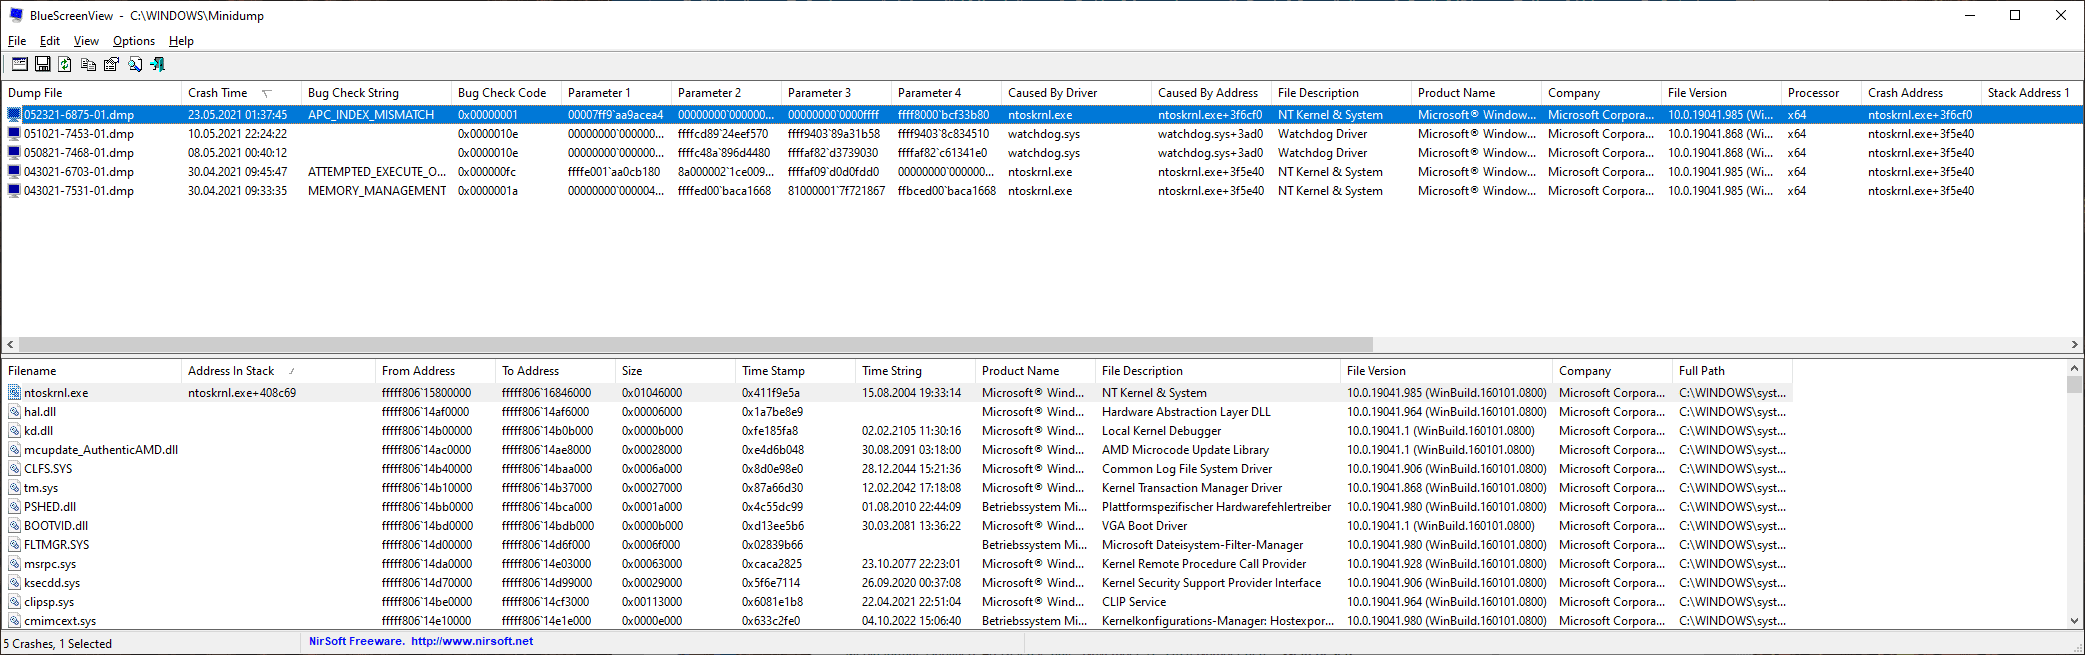Click left arrow of the upper horizontal scrollbar
The height and width of the screenshot is (655, 2085).
[x=10, y=345]
